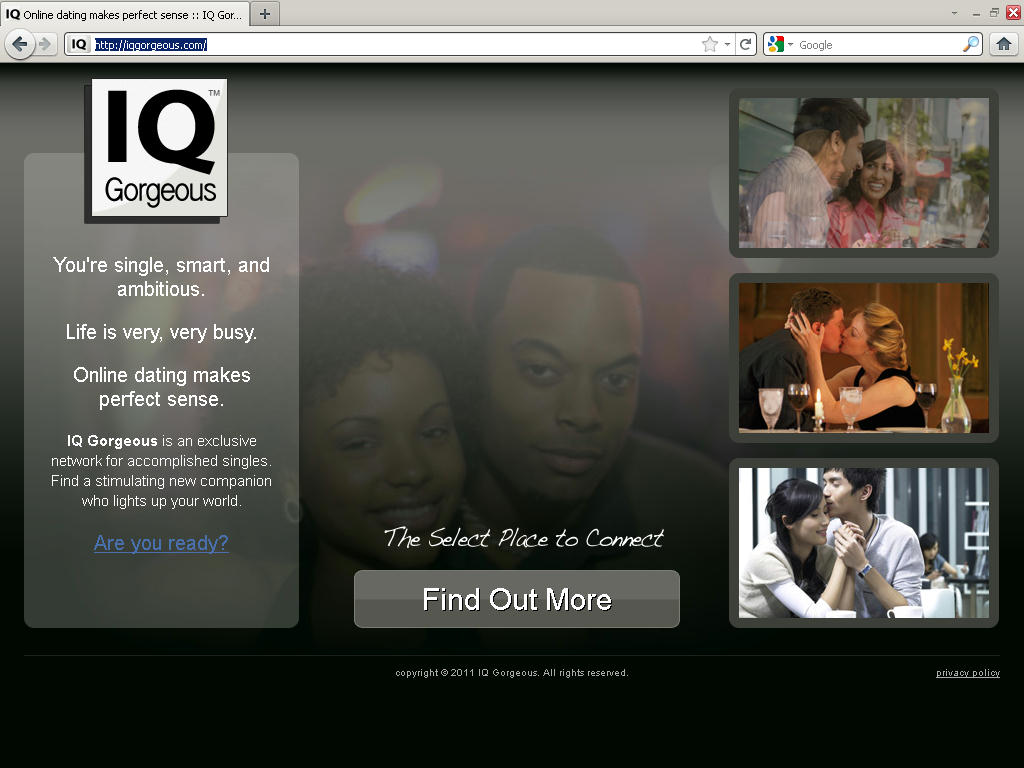Reload the page using the refresh icon
Screen dimensions: 1024x768
(745, 44)
